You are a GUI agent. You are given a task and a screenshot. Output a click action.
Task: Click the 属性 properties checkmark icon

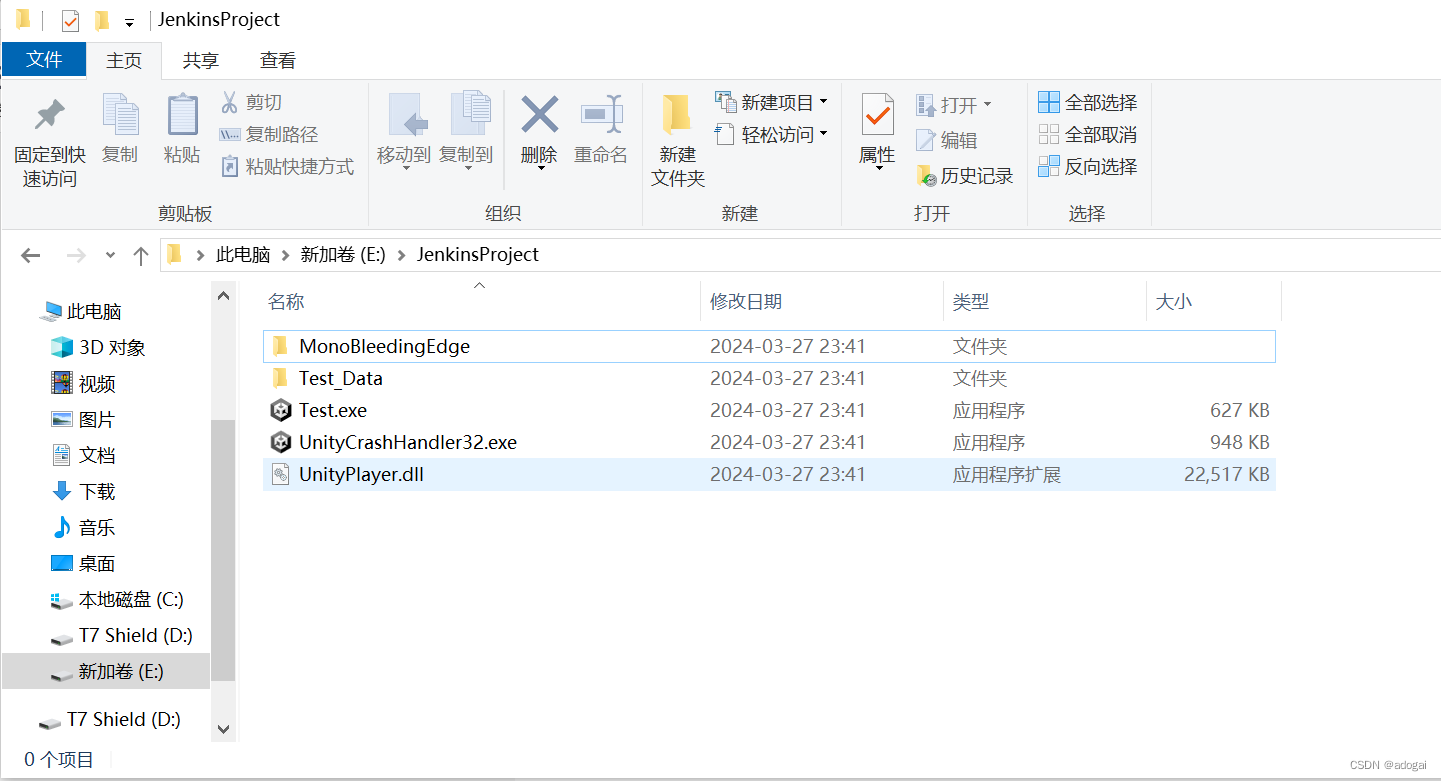pos(877,115)
